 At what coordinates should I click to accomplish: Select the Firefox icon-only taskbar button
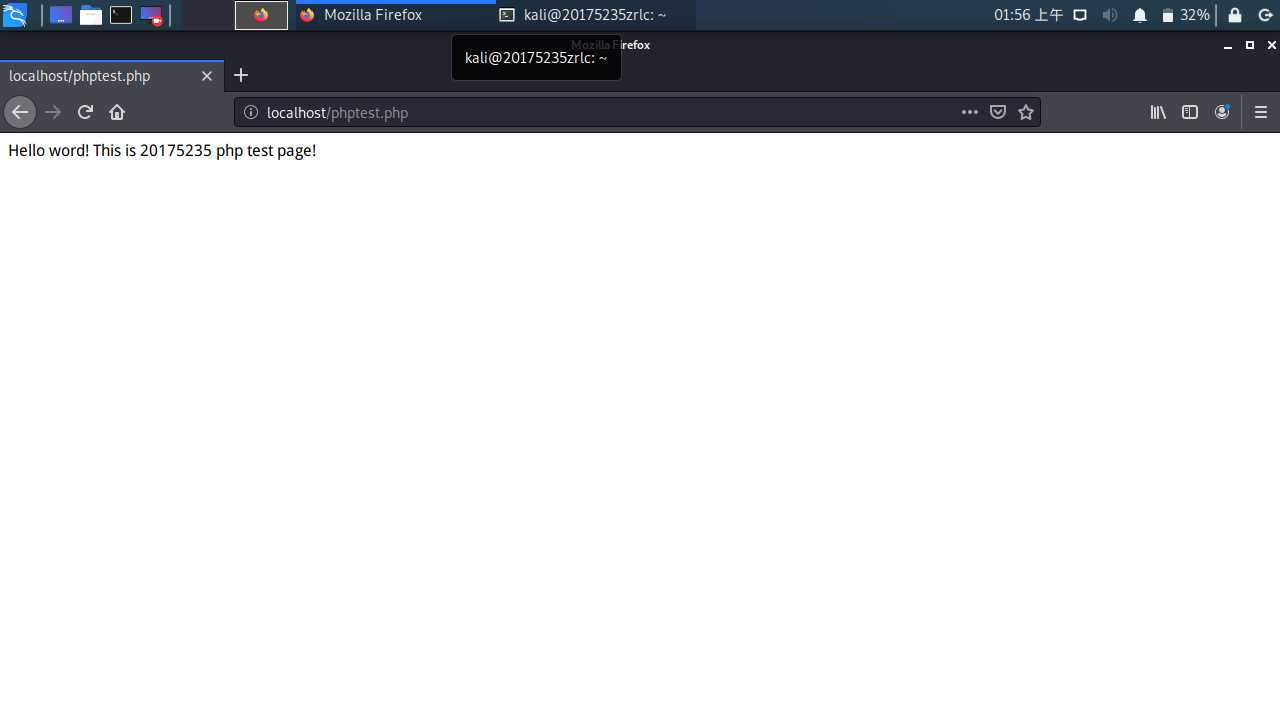click(x=261, y=15)
